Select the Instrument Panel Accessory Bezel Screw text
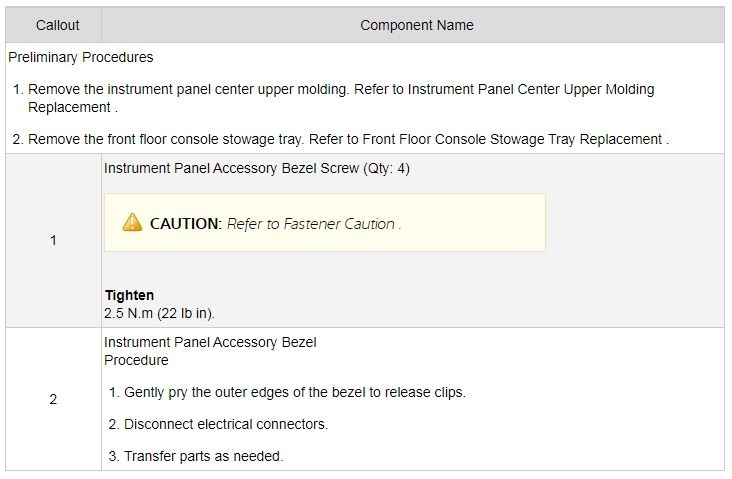 (x=257, y=168)
